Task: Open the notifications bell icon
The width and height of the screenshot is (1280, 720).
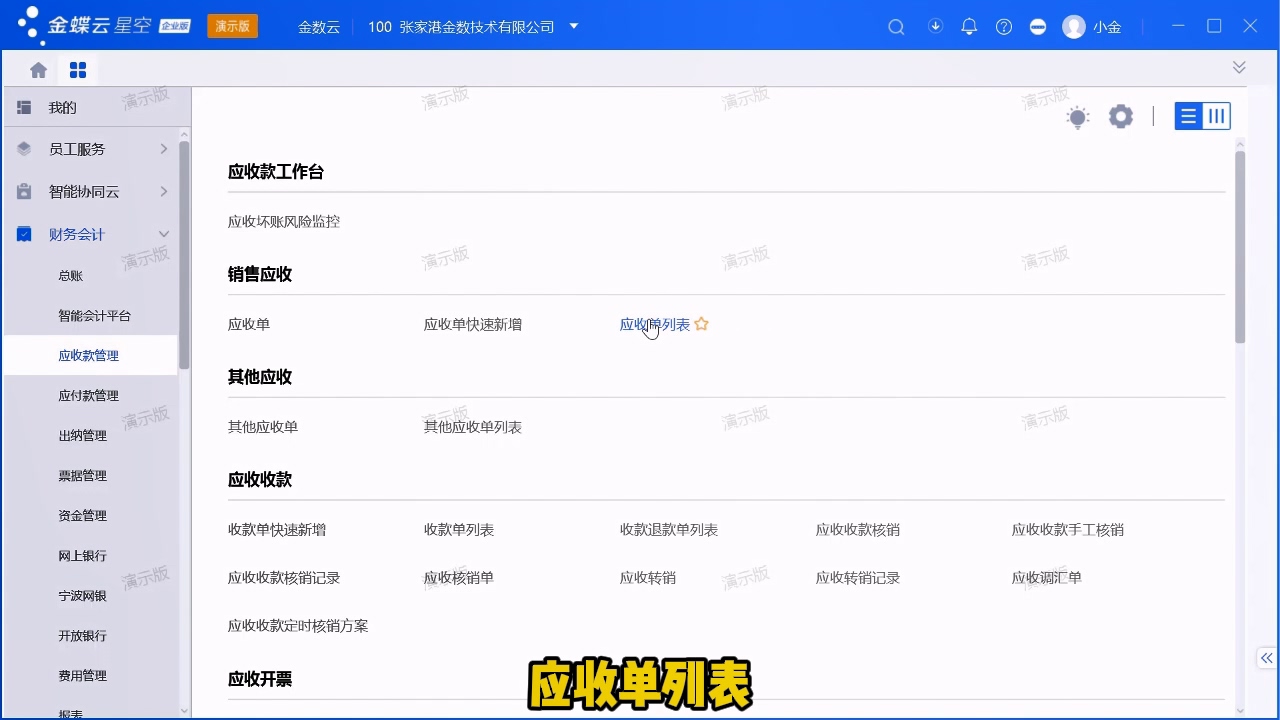Action: pos(969,27)
